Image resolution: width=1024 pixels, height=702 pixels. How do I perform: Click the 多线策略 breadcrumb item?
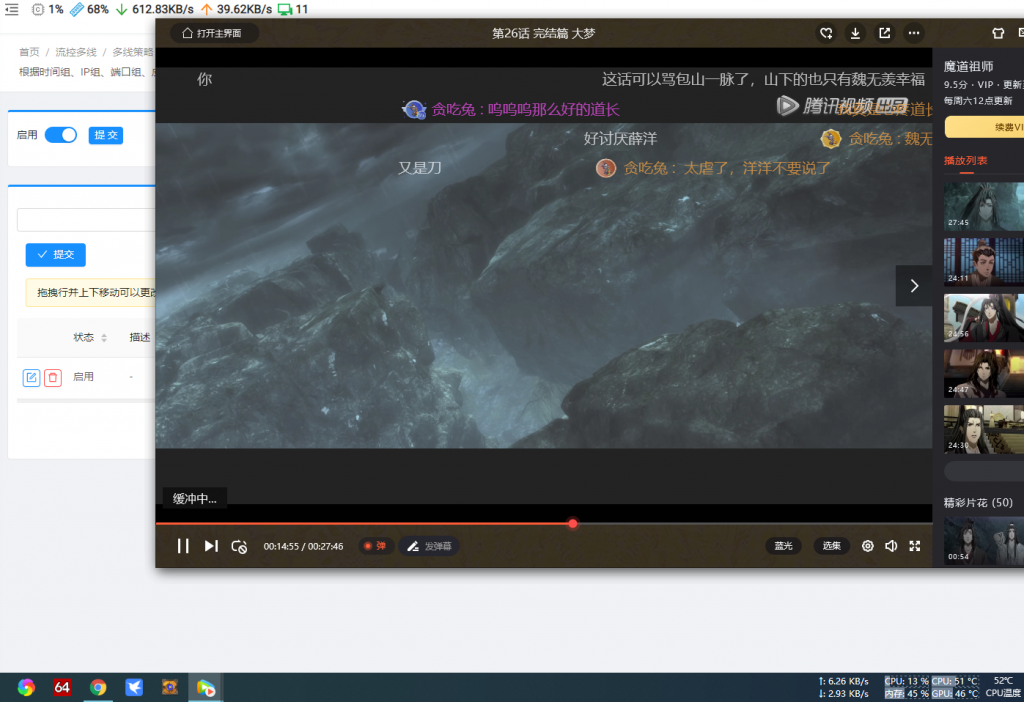point(133,52)
